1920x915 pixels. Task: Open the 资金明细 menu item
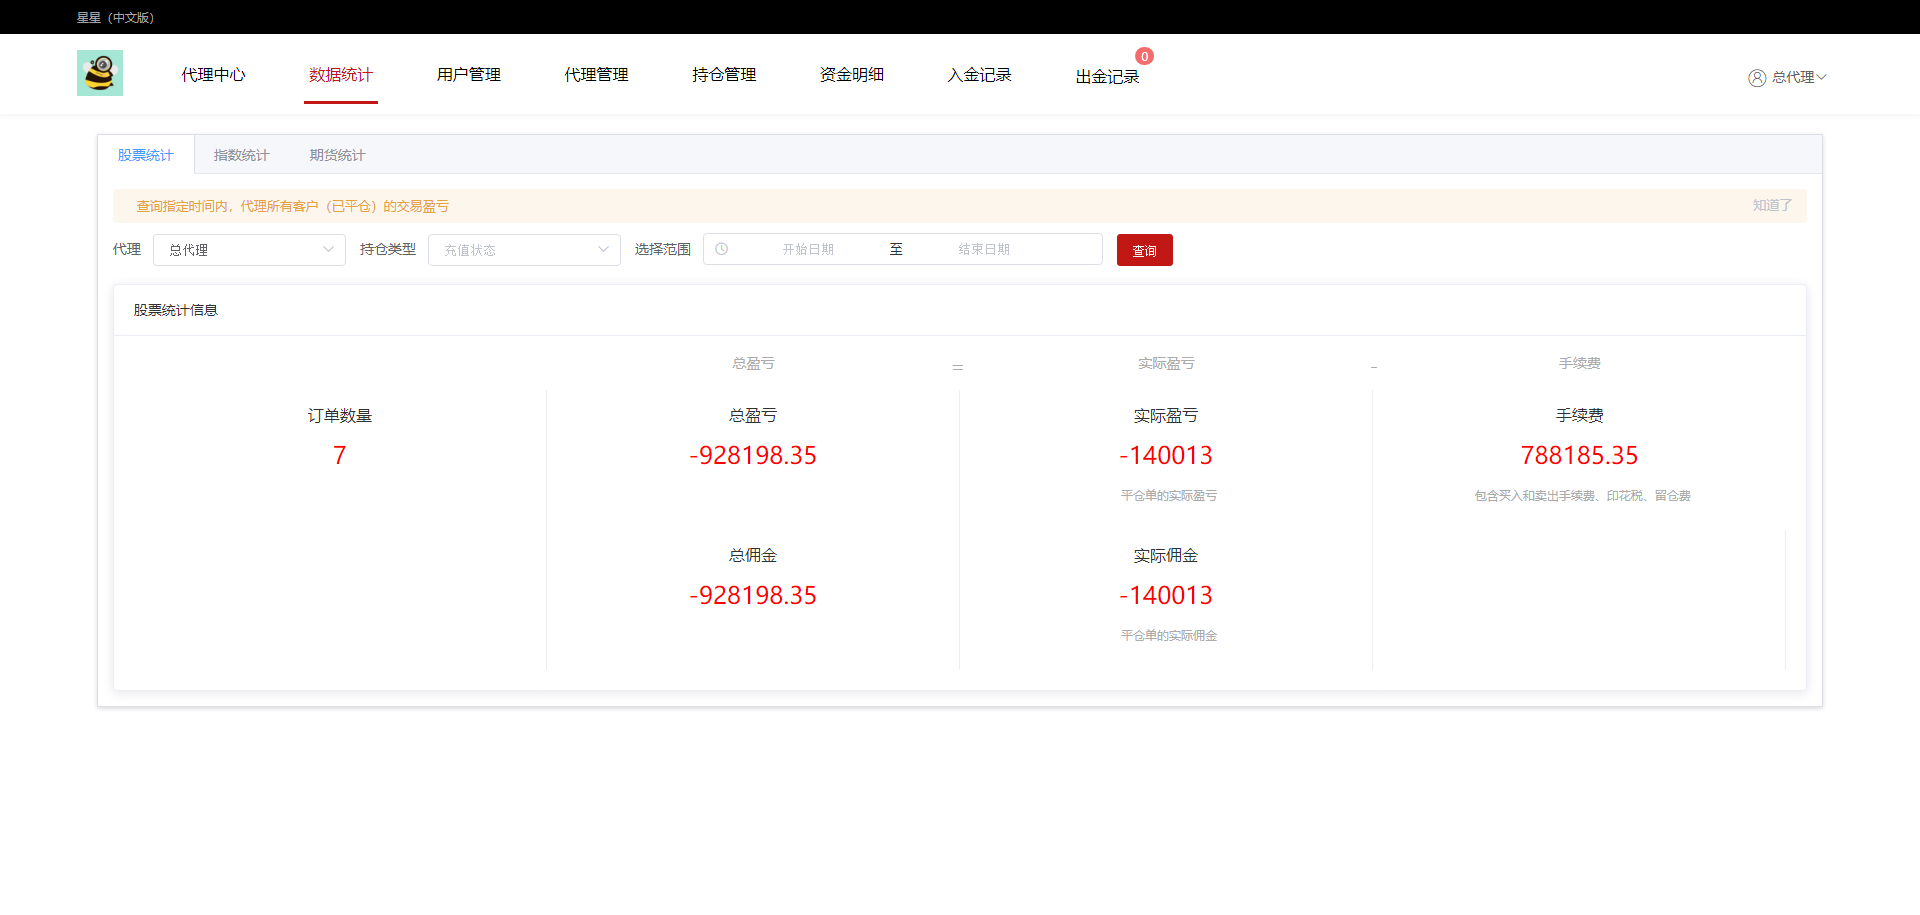click(x=851, y=74)
